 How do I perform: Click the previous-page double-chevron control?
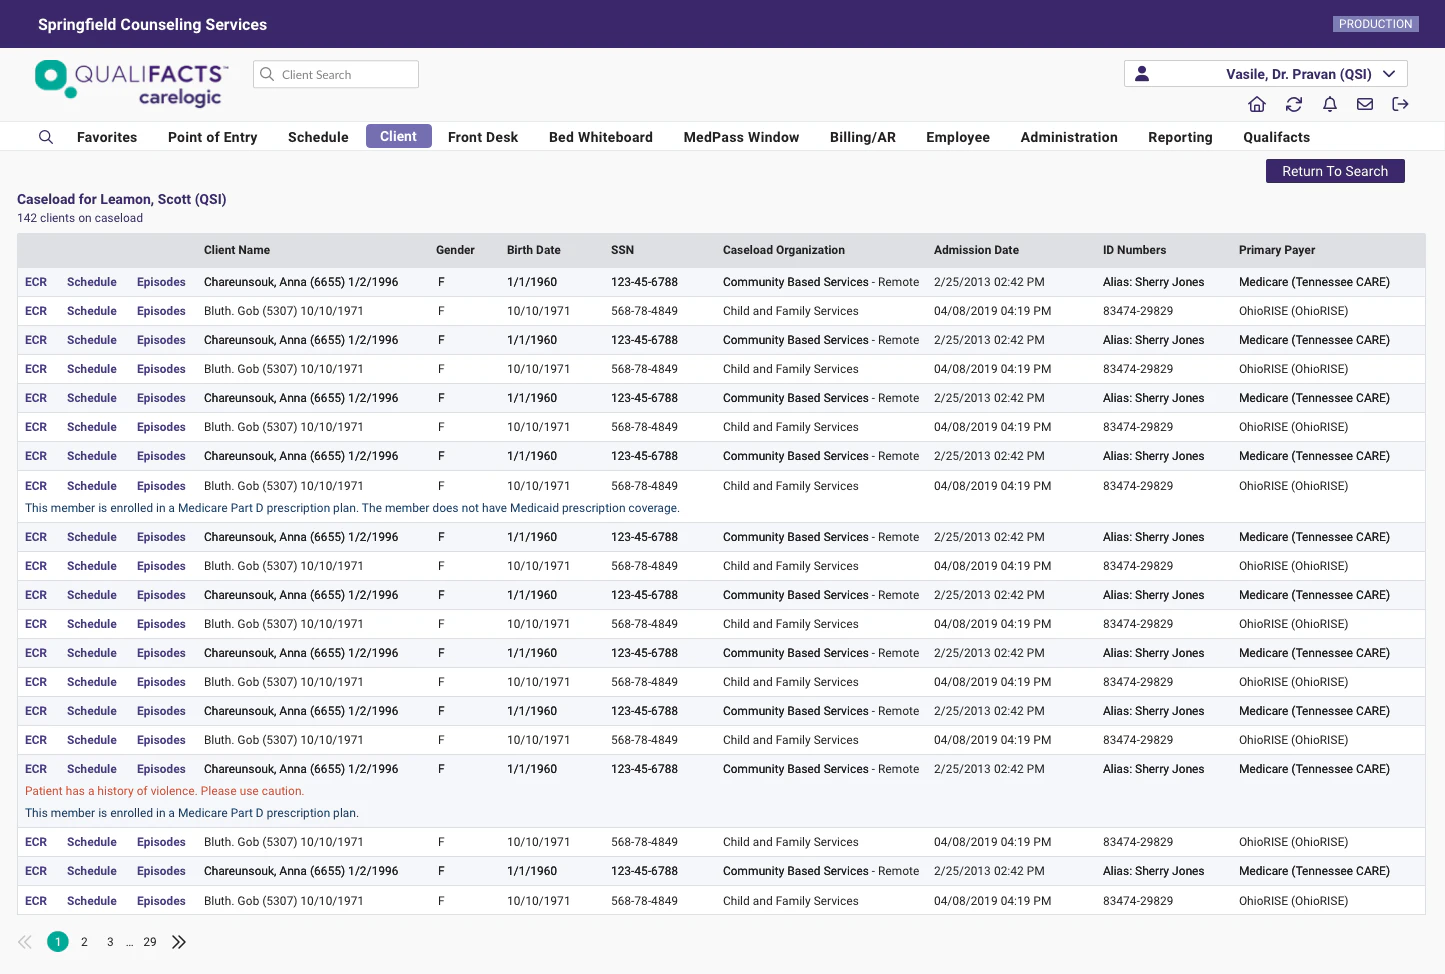(24, 941)
